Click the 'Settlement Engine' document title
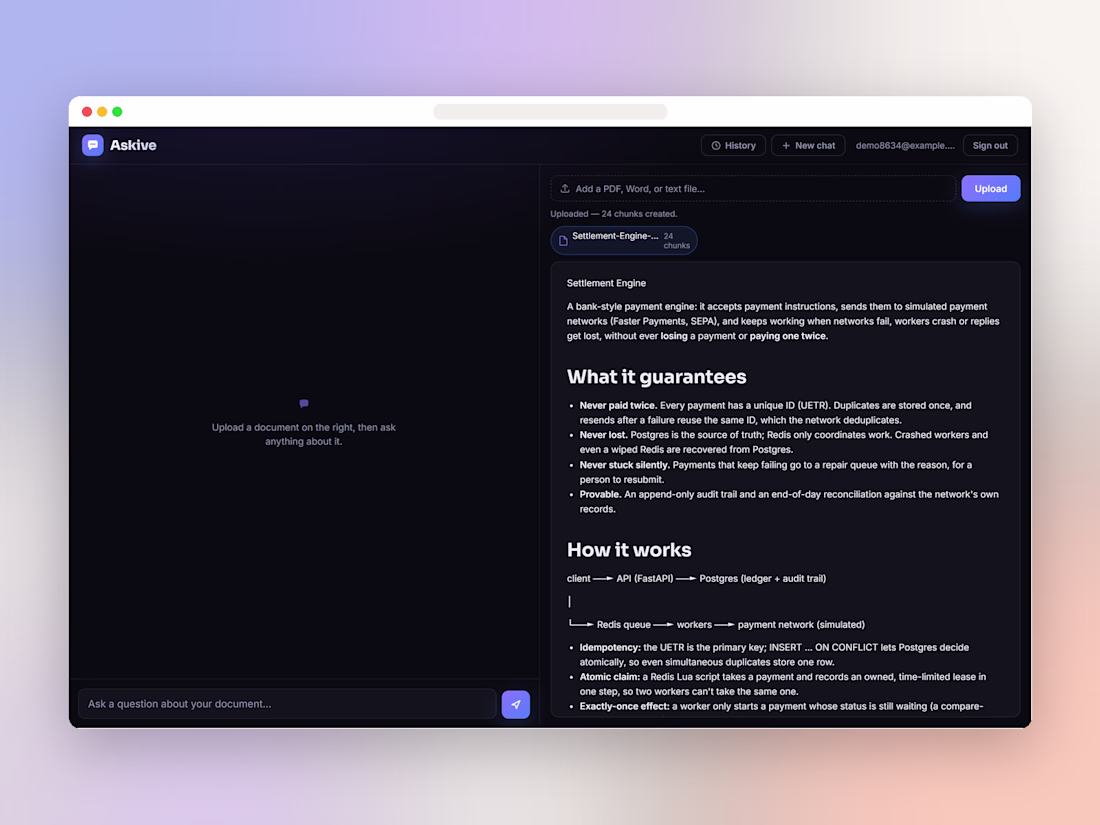The height and width of the screenshot is (825, 1100). (606, 283)
